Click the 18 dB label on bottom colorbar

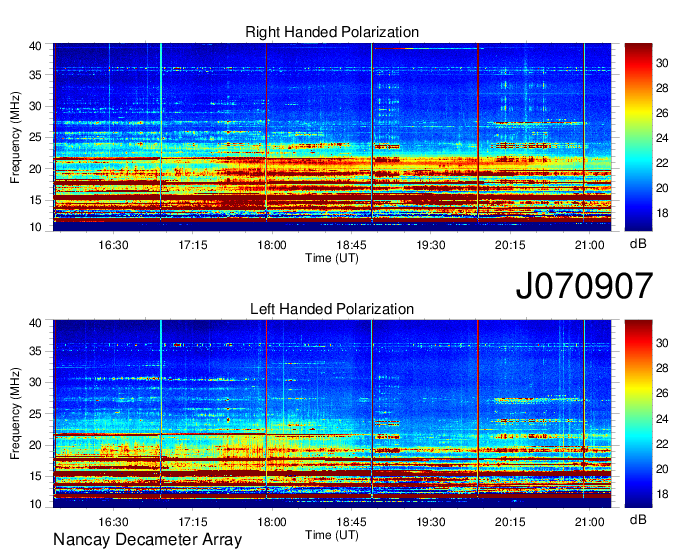(x=662, y=494)
